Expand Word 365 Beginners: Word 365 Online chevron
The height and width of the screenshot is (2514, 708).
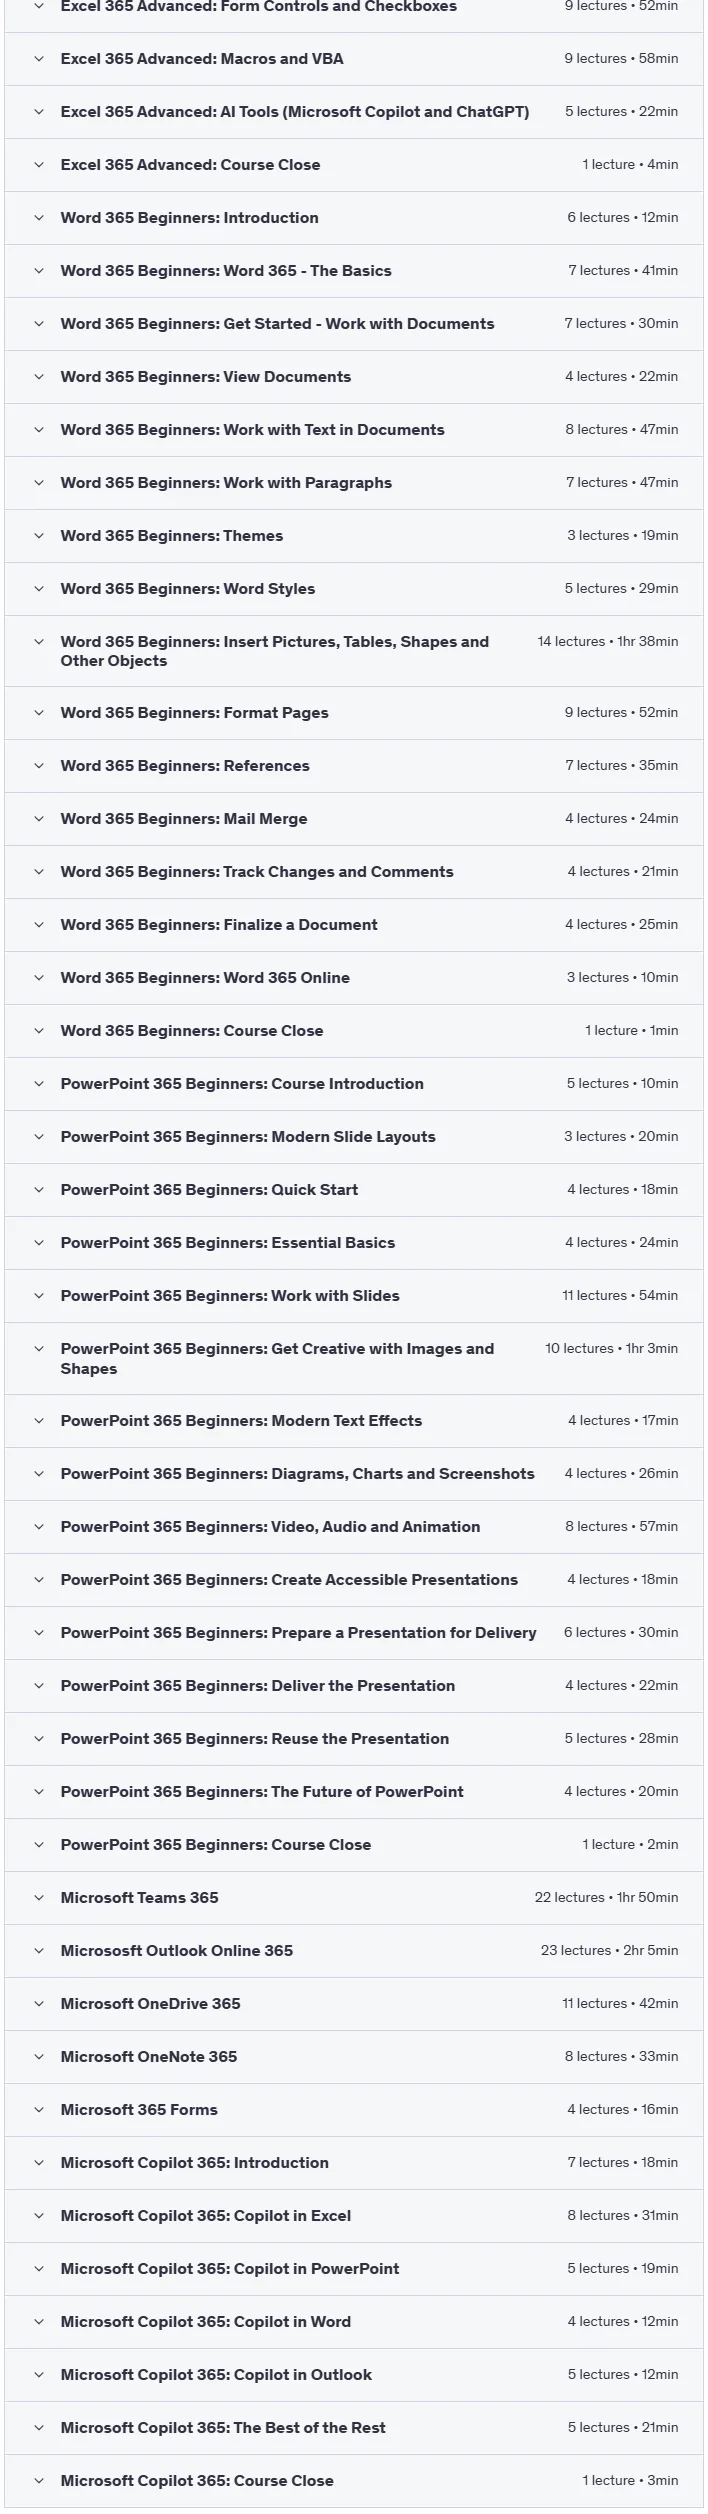pyautogui.click(x=39, y=978)
